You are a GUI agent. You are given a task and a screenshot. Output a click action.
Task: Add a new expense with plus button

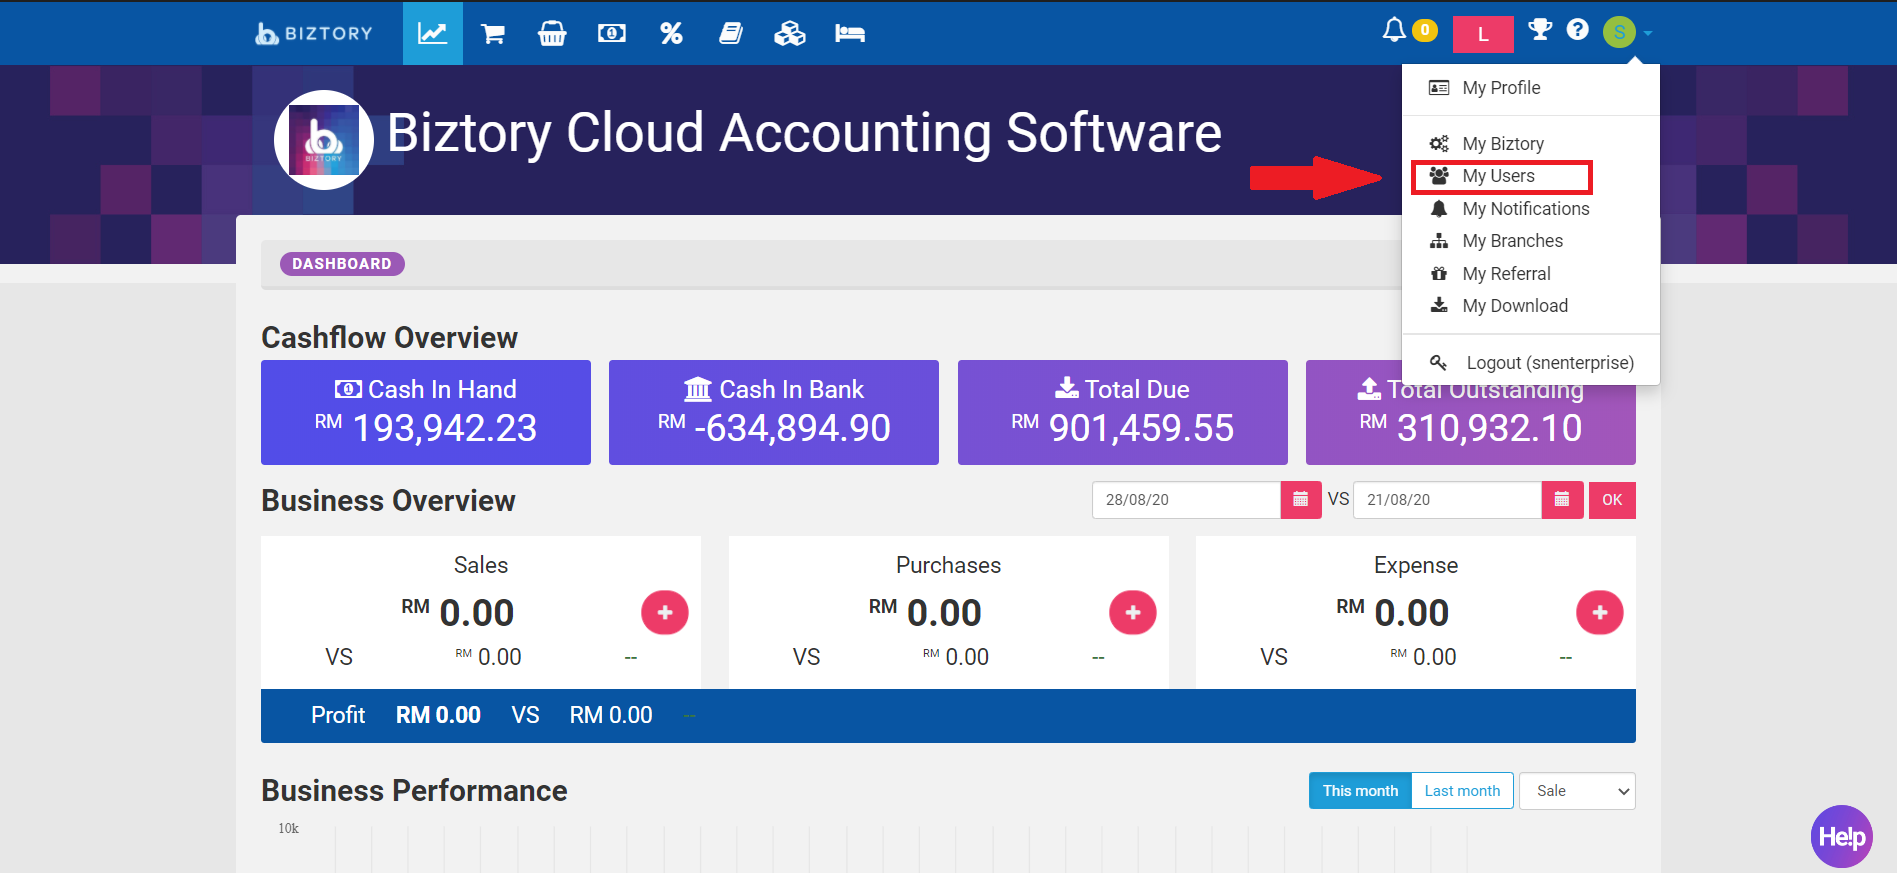(x=1600, y=613)
